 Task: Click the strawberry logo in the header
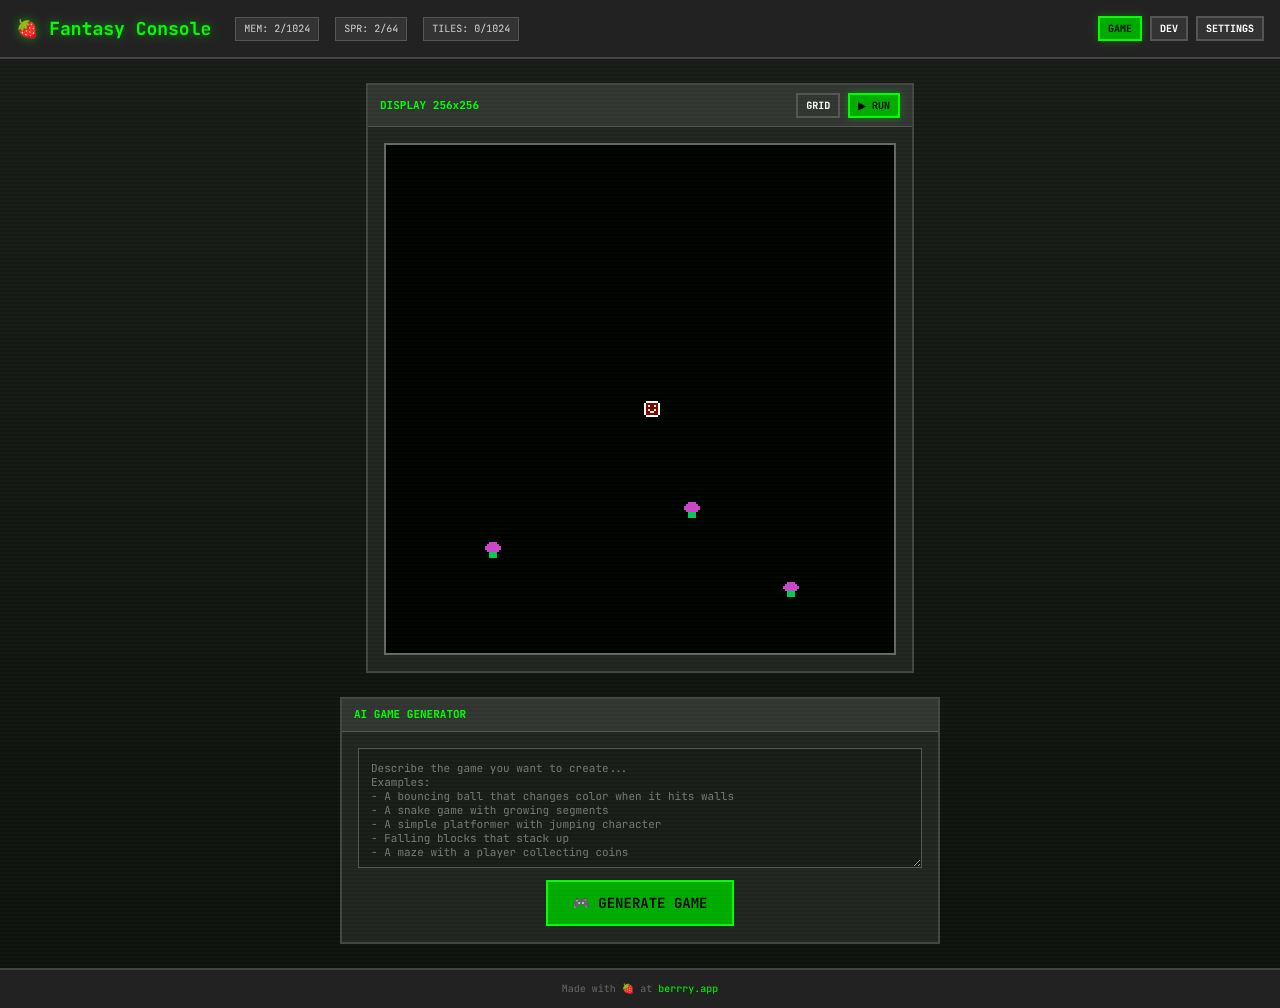coord(27,29)
